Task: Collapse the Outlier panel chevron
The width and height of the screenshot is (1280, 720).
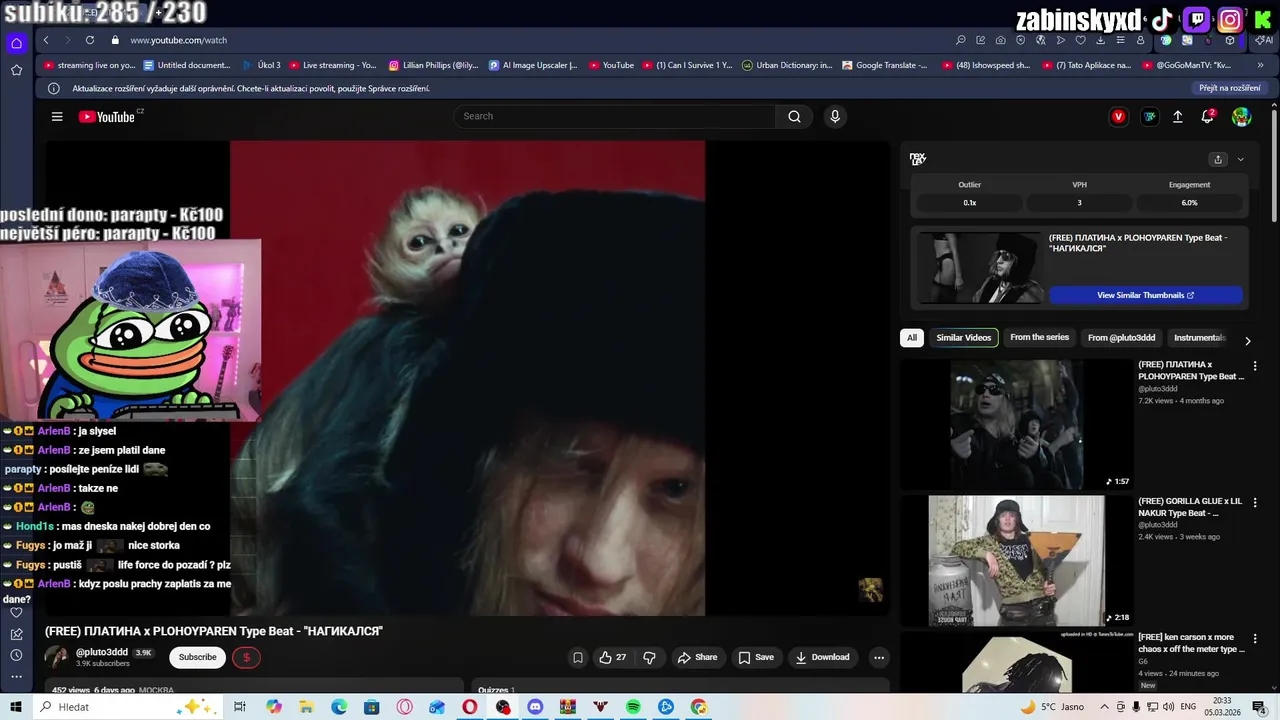Action: click(x=1241, y=159)
